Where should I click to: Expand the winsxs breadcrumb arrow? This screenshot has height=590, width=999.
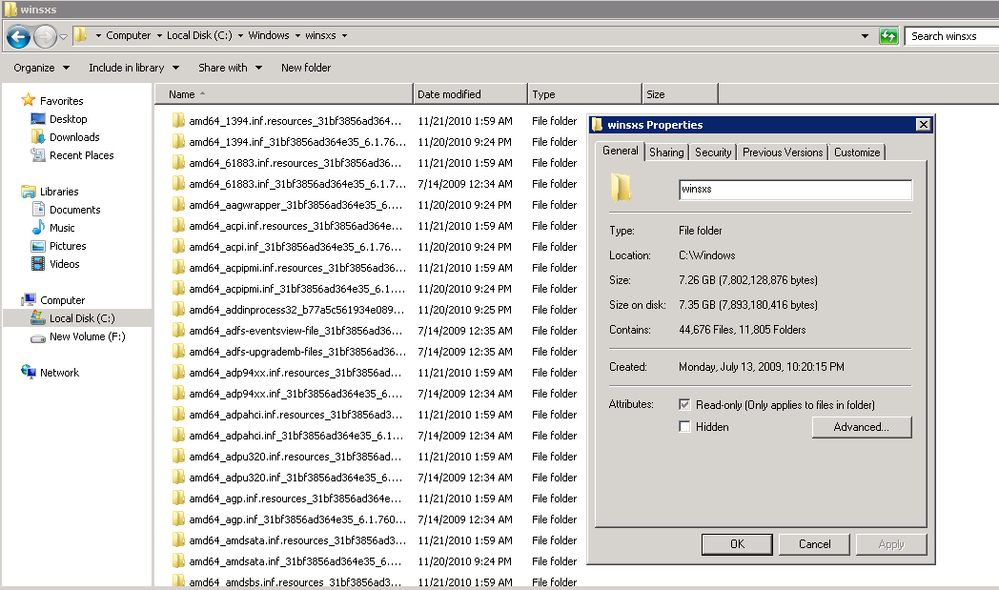344,36
